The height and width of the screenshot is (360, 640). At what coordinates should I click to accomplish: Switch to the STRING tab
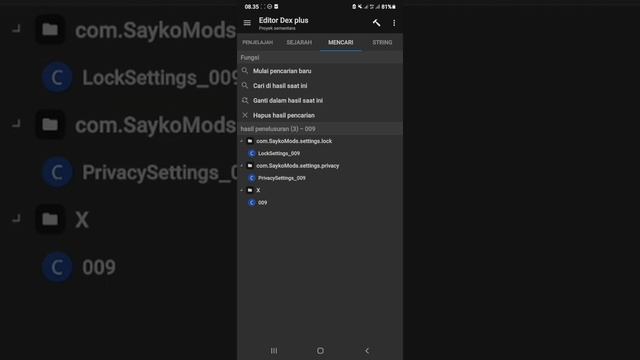tap(382, 42)
